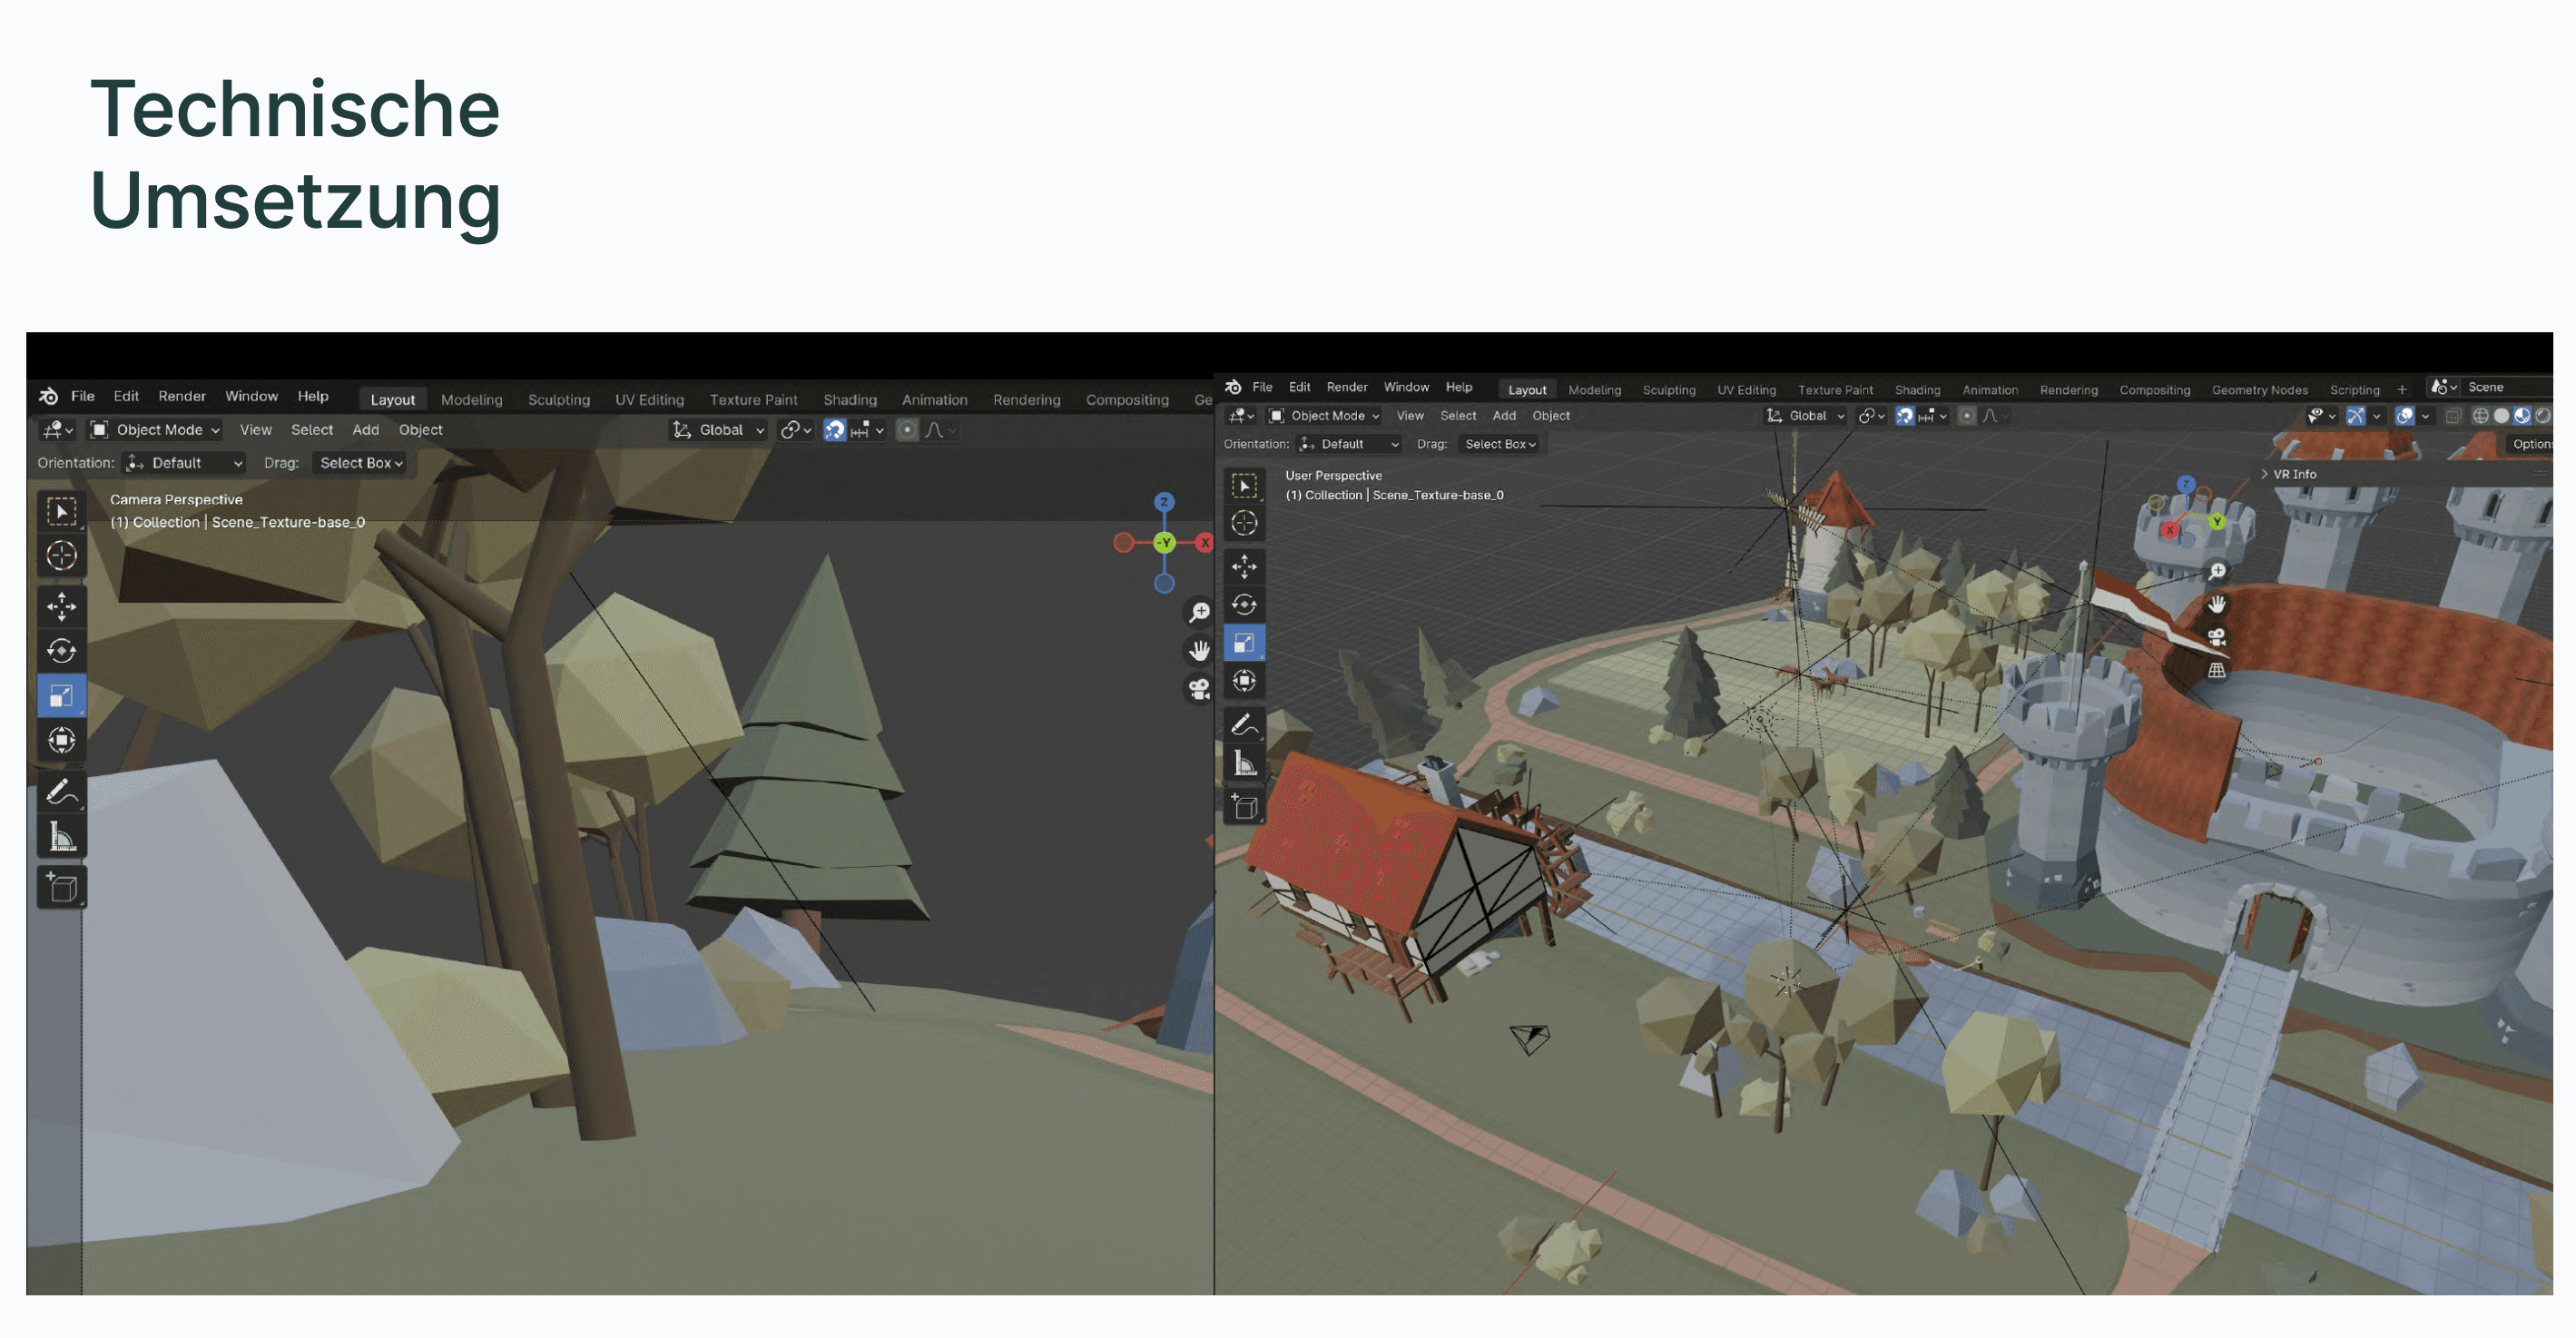Toggle snapping magnet in left viewport header
The image size is (2576, 1338).
pos(834,430)
